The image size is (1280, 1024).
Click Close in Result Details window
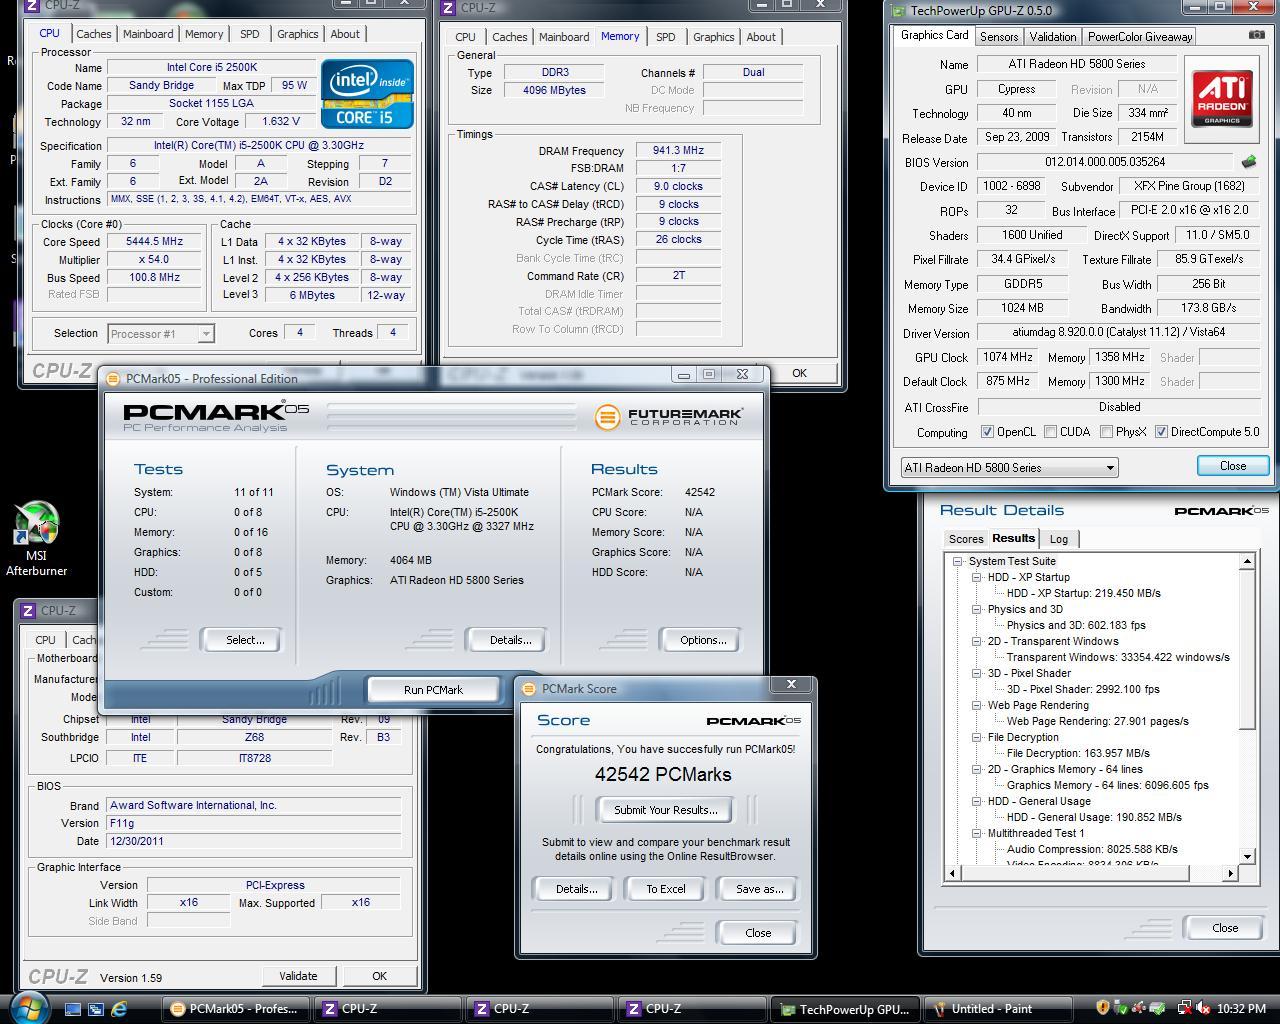tap(1225, 928)
